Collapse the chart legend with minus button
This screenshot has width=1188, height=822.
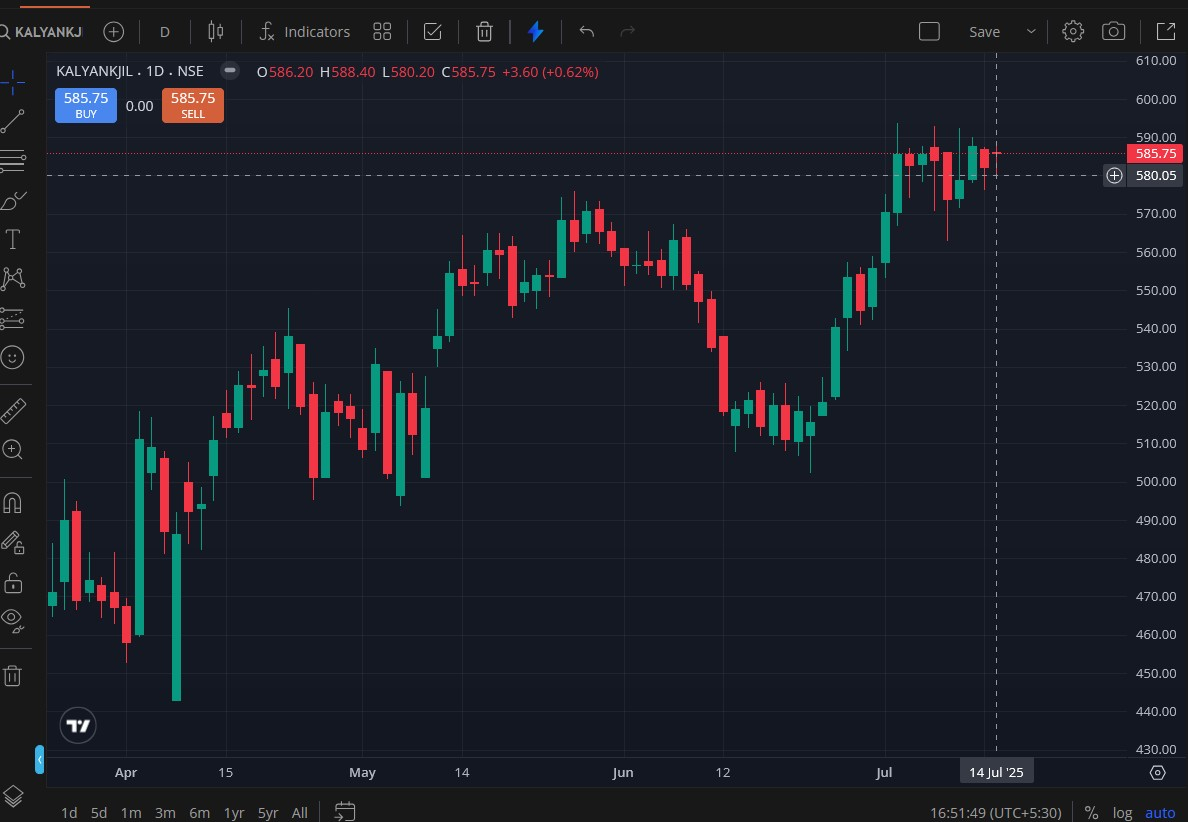tap(230, 70)
